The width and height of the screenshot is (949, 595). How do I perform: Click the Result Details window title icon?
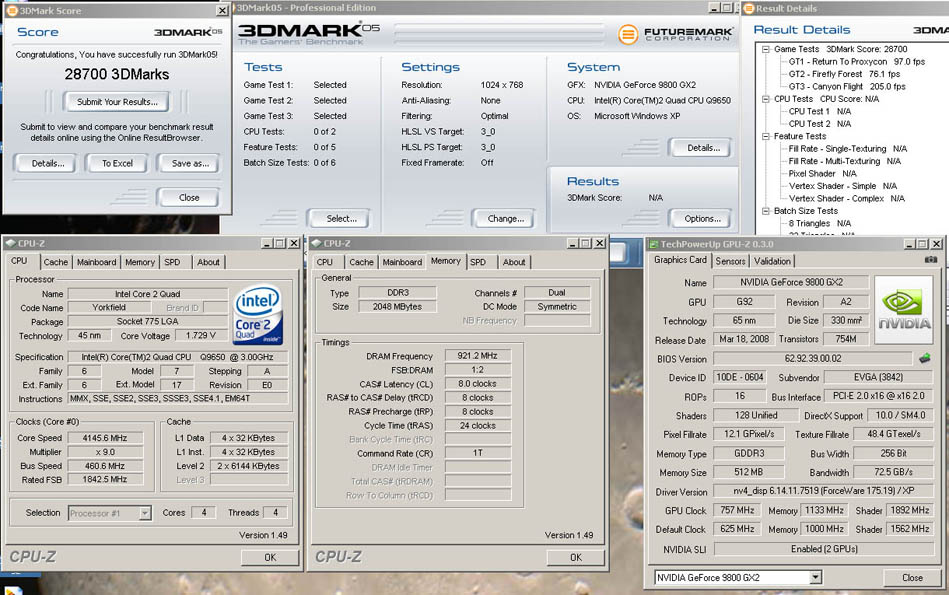(749, 8)
